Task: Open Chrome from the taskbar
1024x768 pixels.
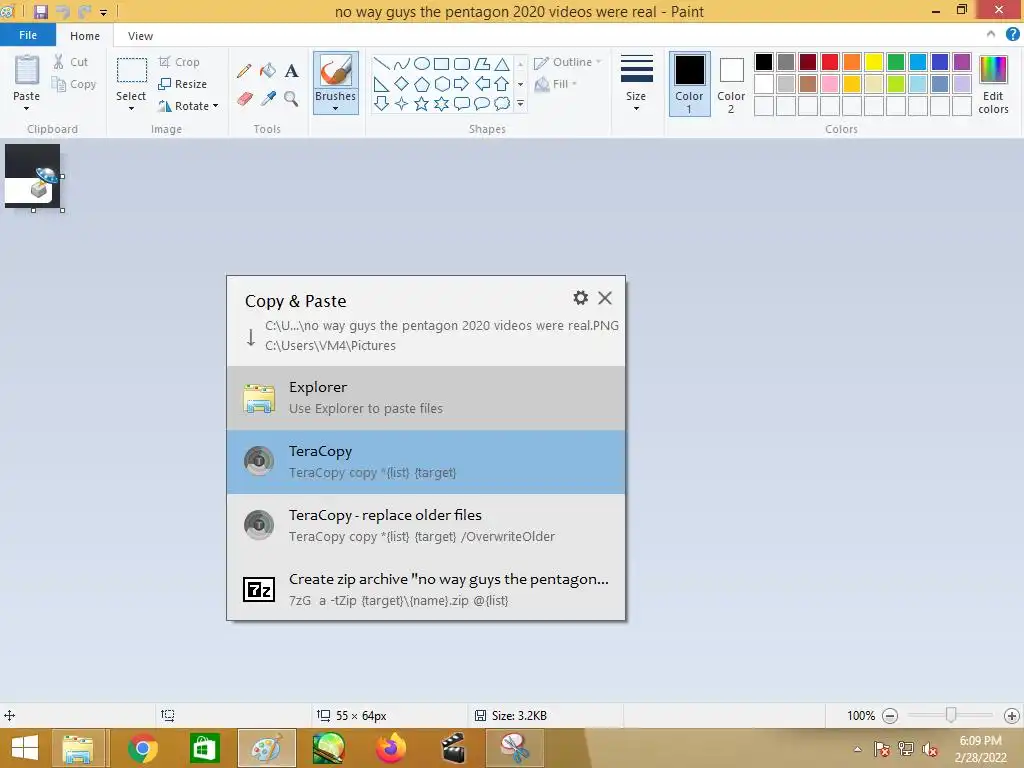Action: point(143,748)
